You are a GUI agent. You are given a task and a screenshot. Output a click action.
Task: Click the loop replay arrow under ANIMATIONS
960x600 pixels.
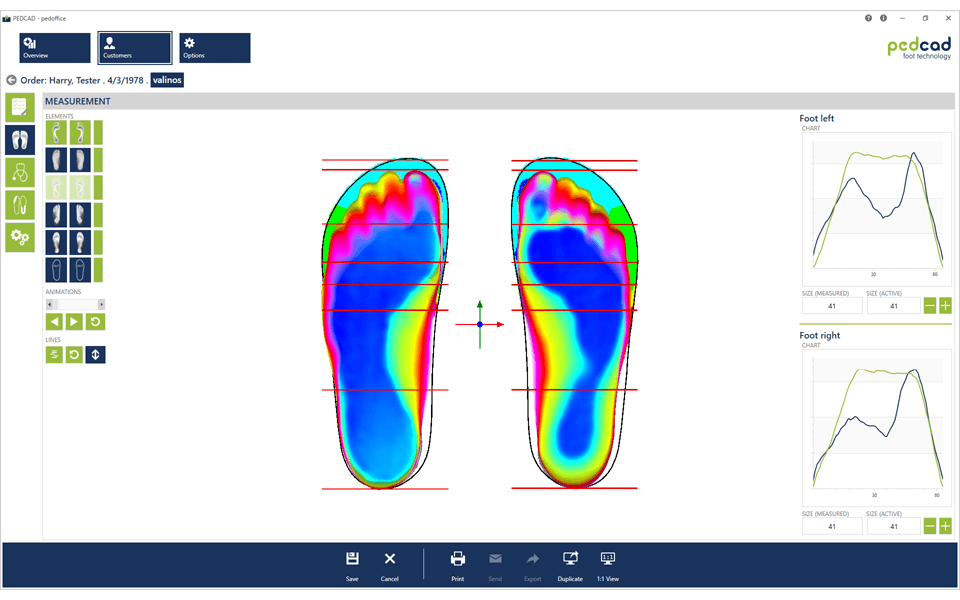coord(95,321)
